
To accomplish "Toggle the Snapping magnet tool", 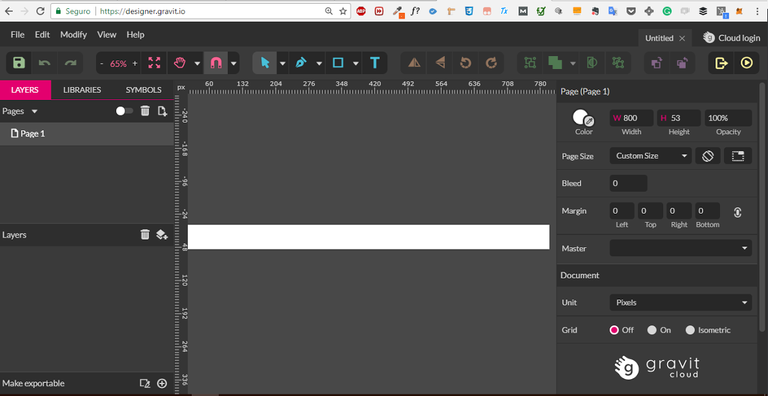I will [x=216, y=63].
